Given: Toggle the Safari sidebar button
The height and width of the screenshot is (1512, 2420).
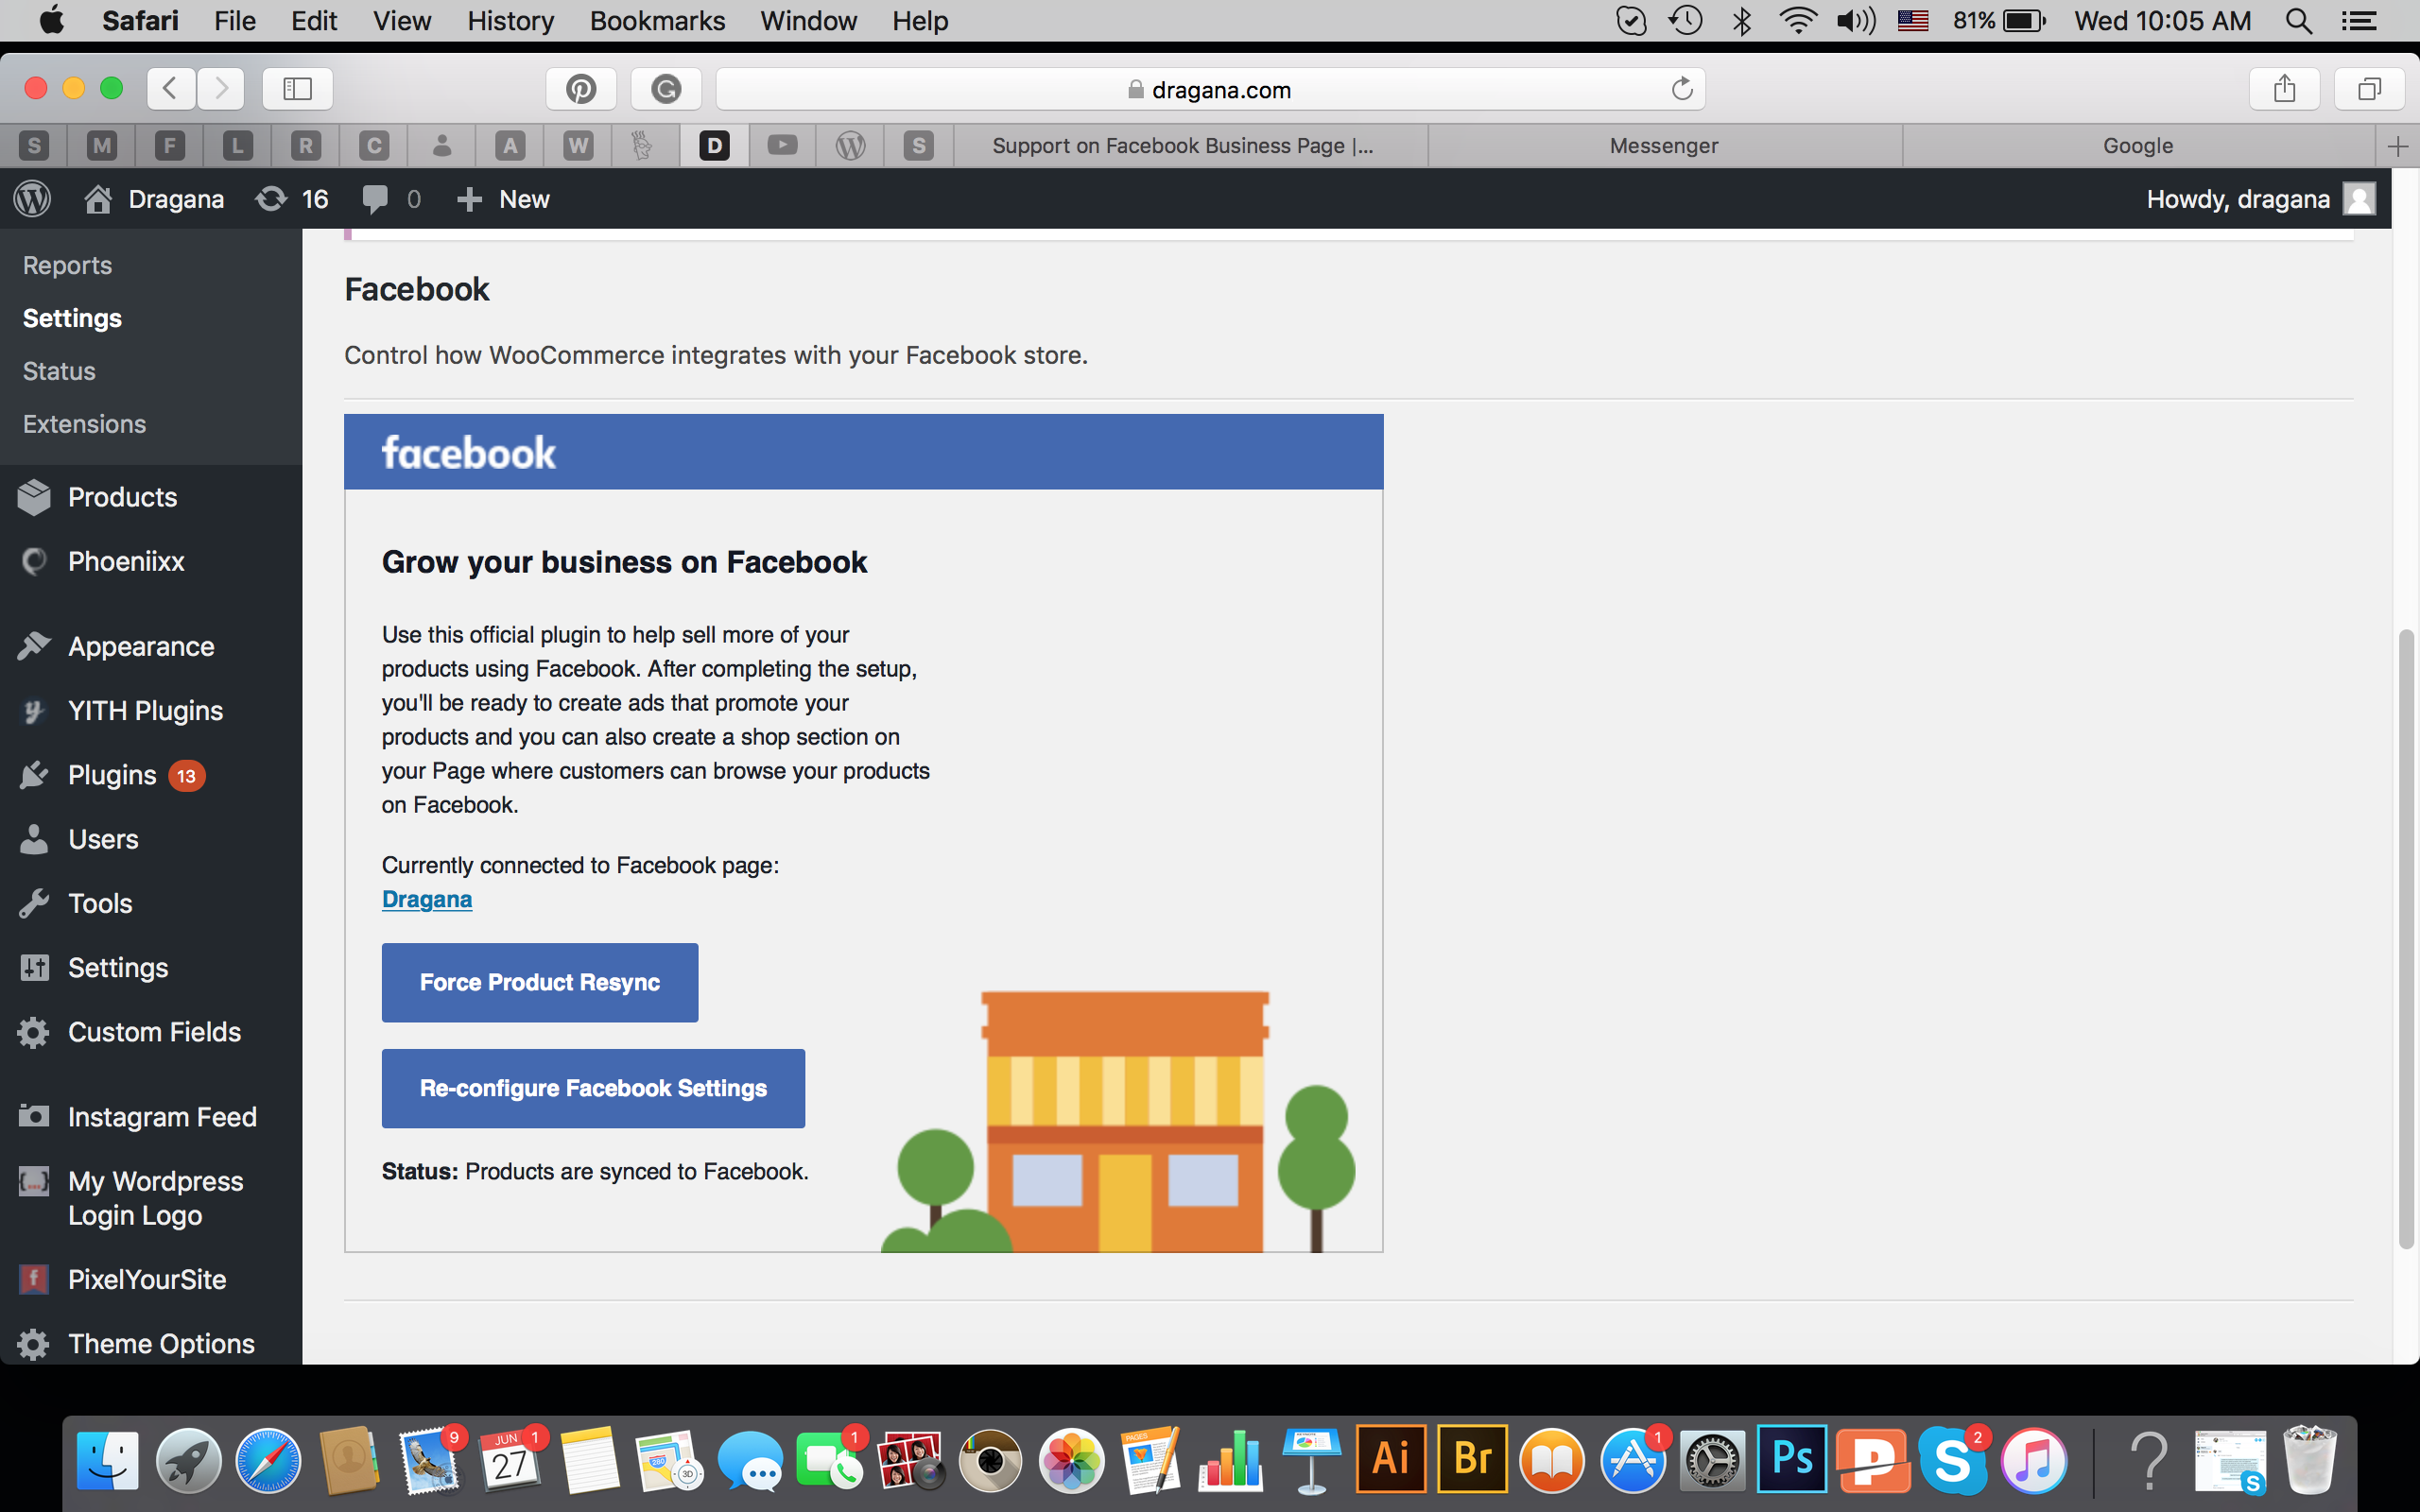Looking at the screenshot, I should click(x=297, y=89).
